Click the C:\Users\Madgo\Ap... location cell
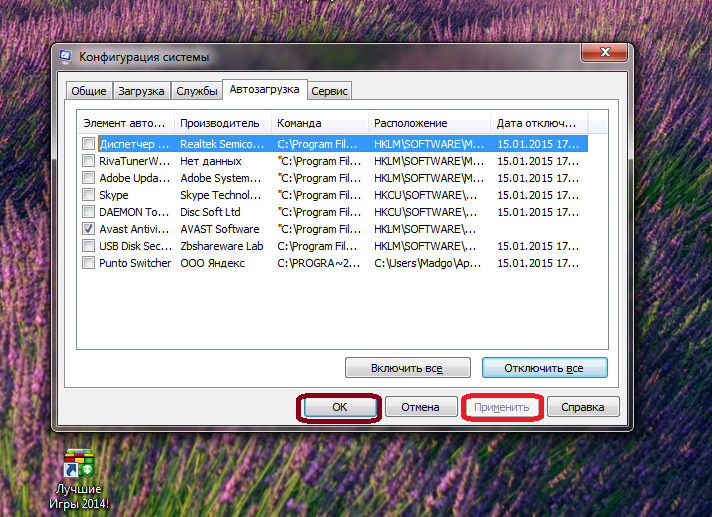This screenshot has width=712, height=517. click(x=427, y=263)
